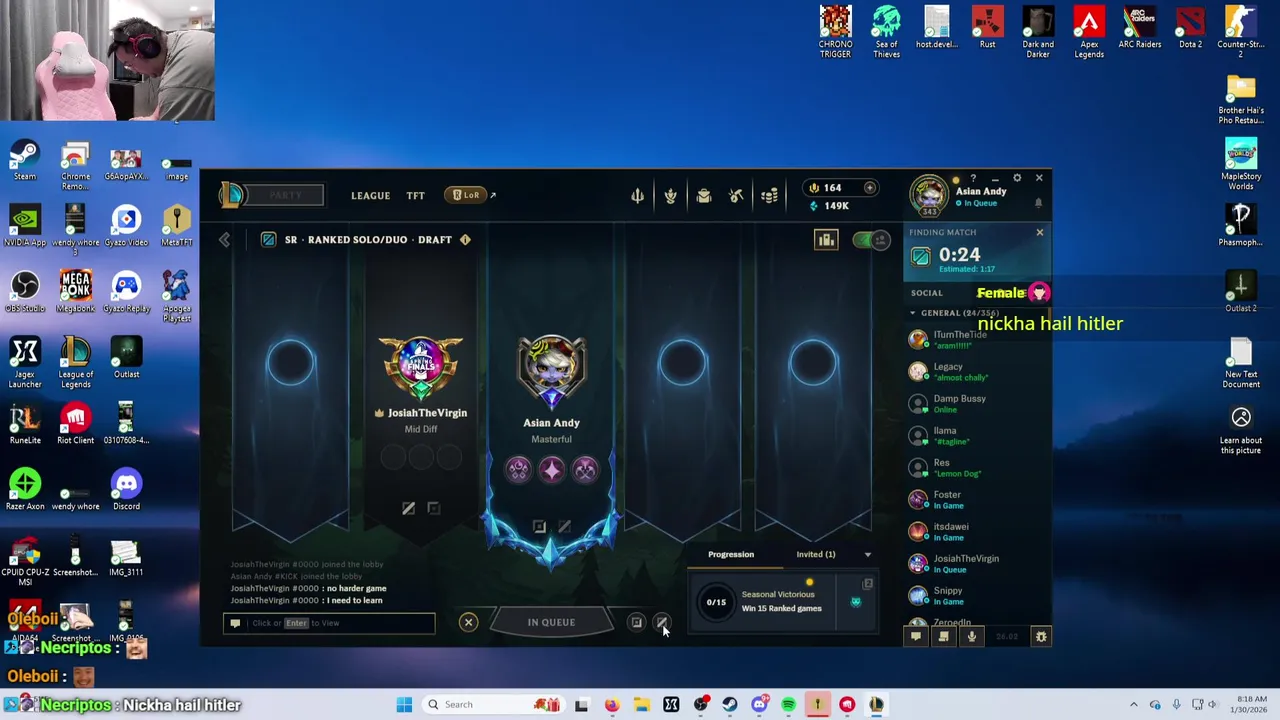Select secondary position icon beside In Queue
Screen dimensions: 1280x720
pos(661,623)
